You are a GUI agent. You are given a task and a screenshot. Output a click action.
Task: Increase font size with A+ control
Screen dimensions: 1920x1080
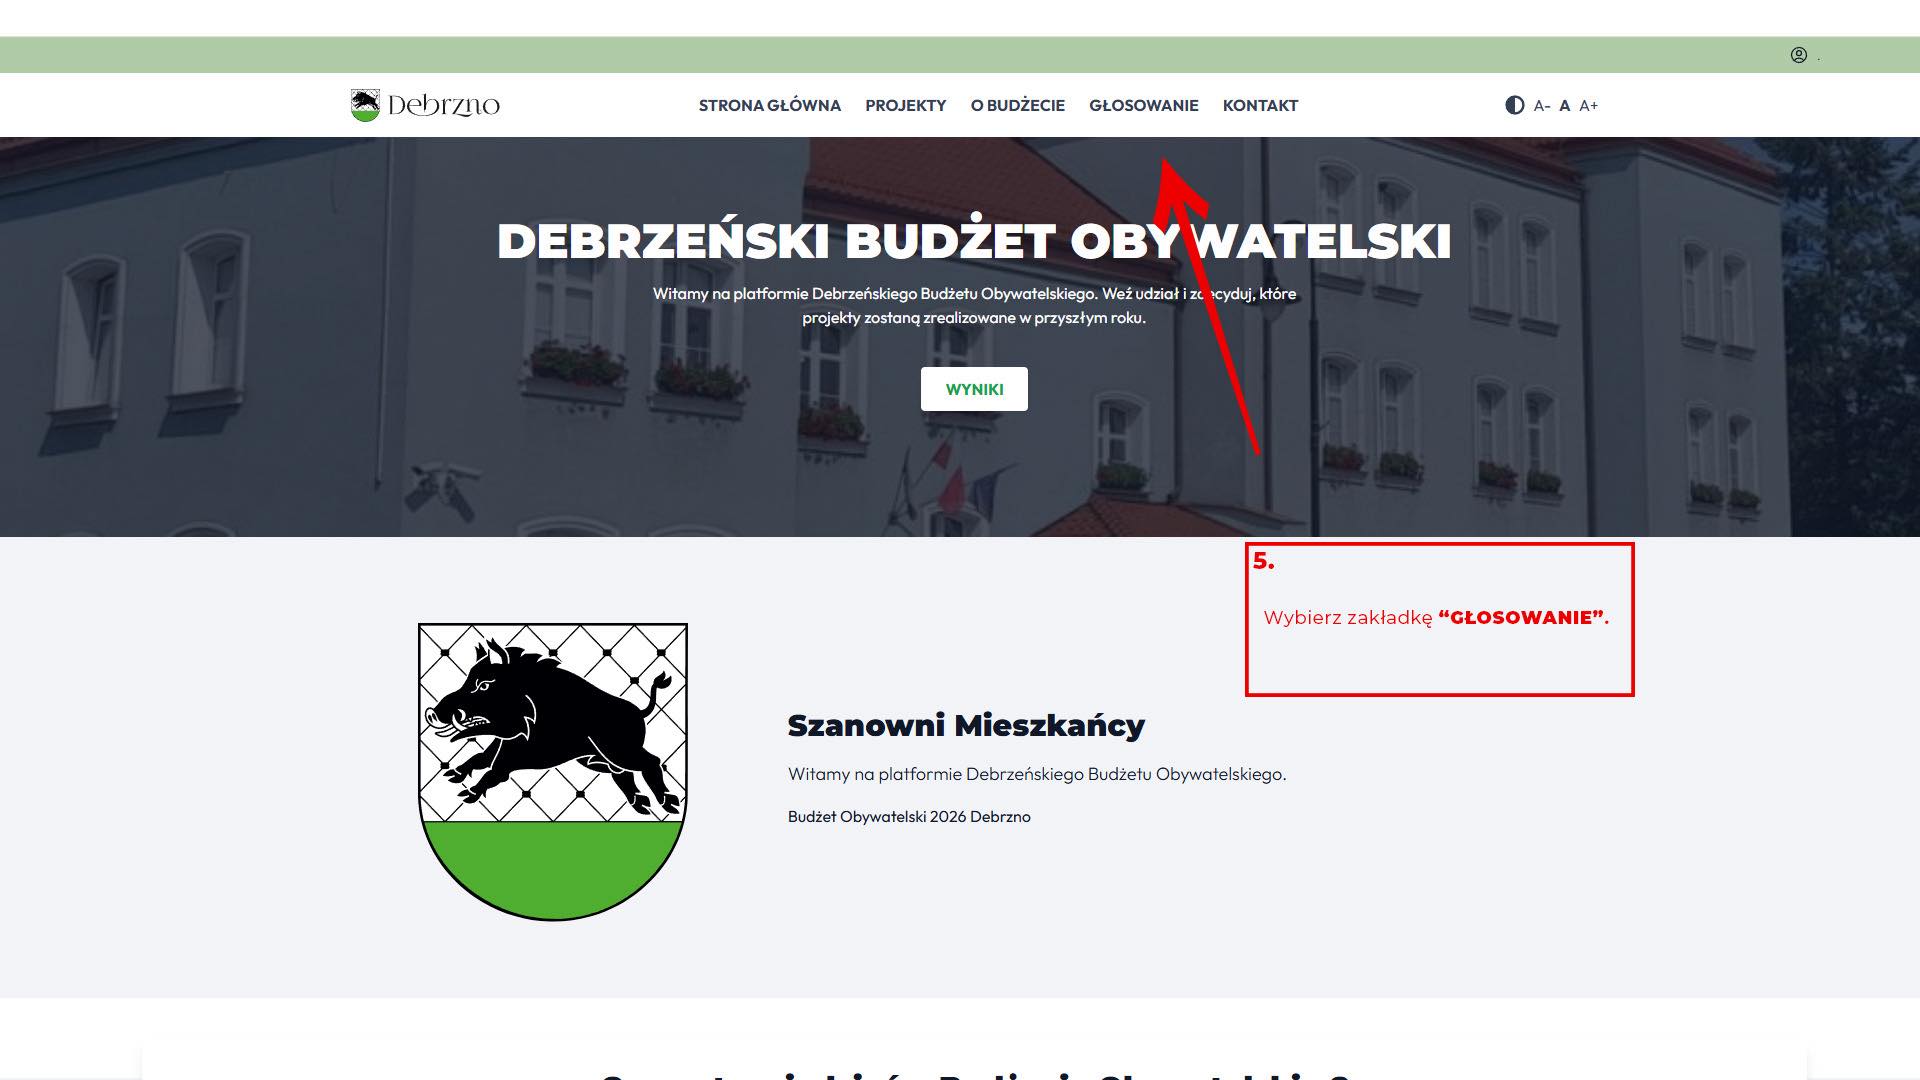coord(1588,106)
